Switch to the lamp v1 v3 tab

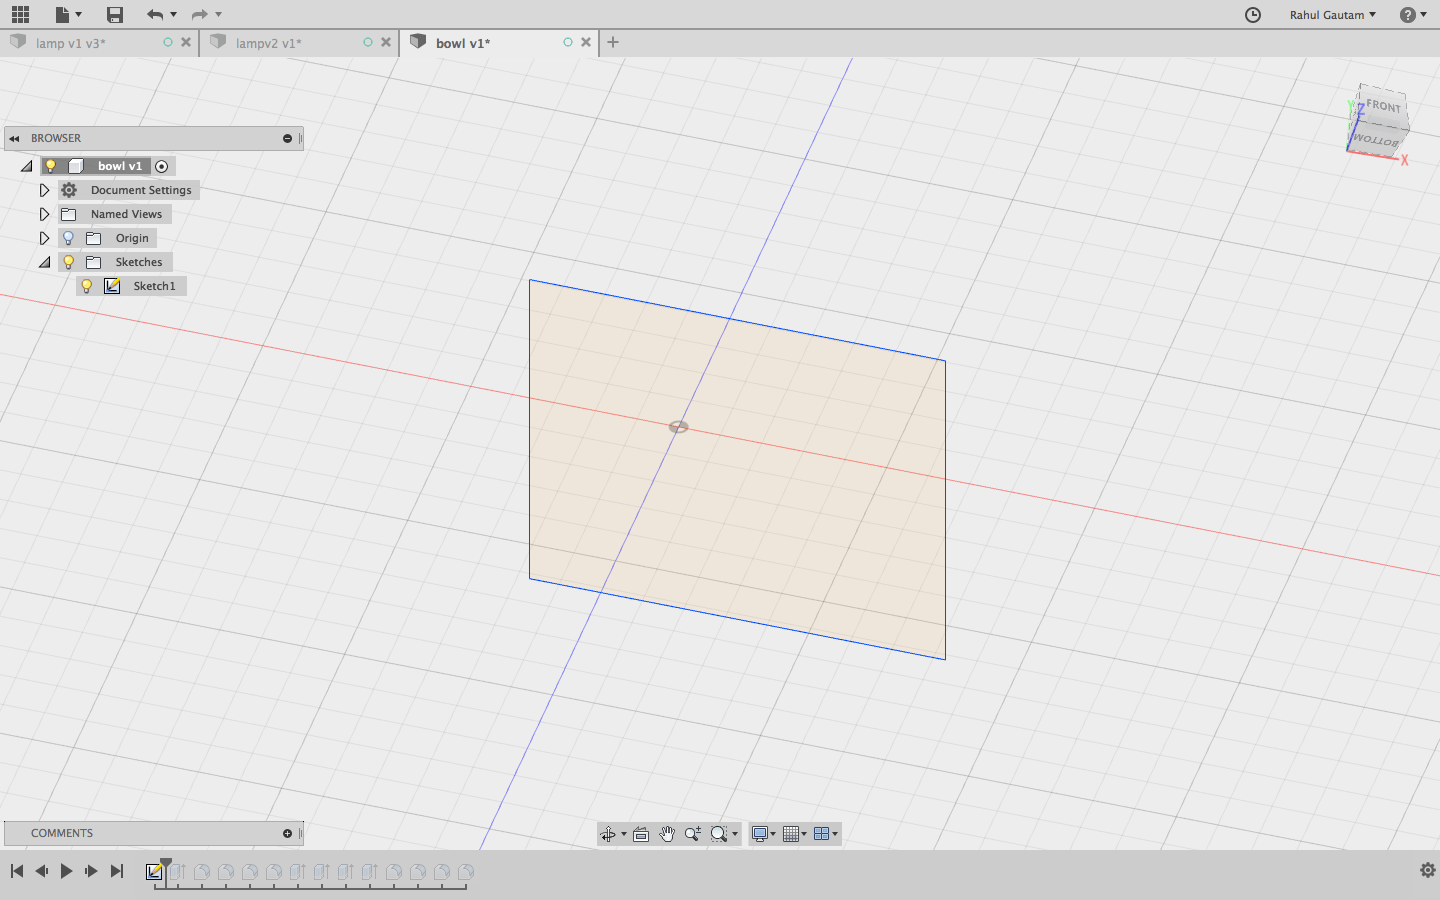pyautogui.click(x=70, y=43)
